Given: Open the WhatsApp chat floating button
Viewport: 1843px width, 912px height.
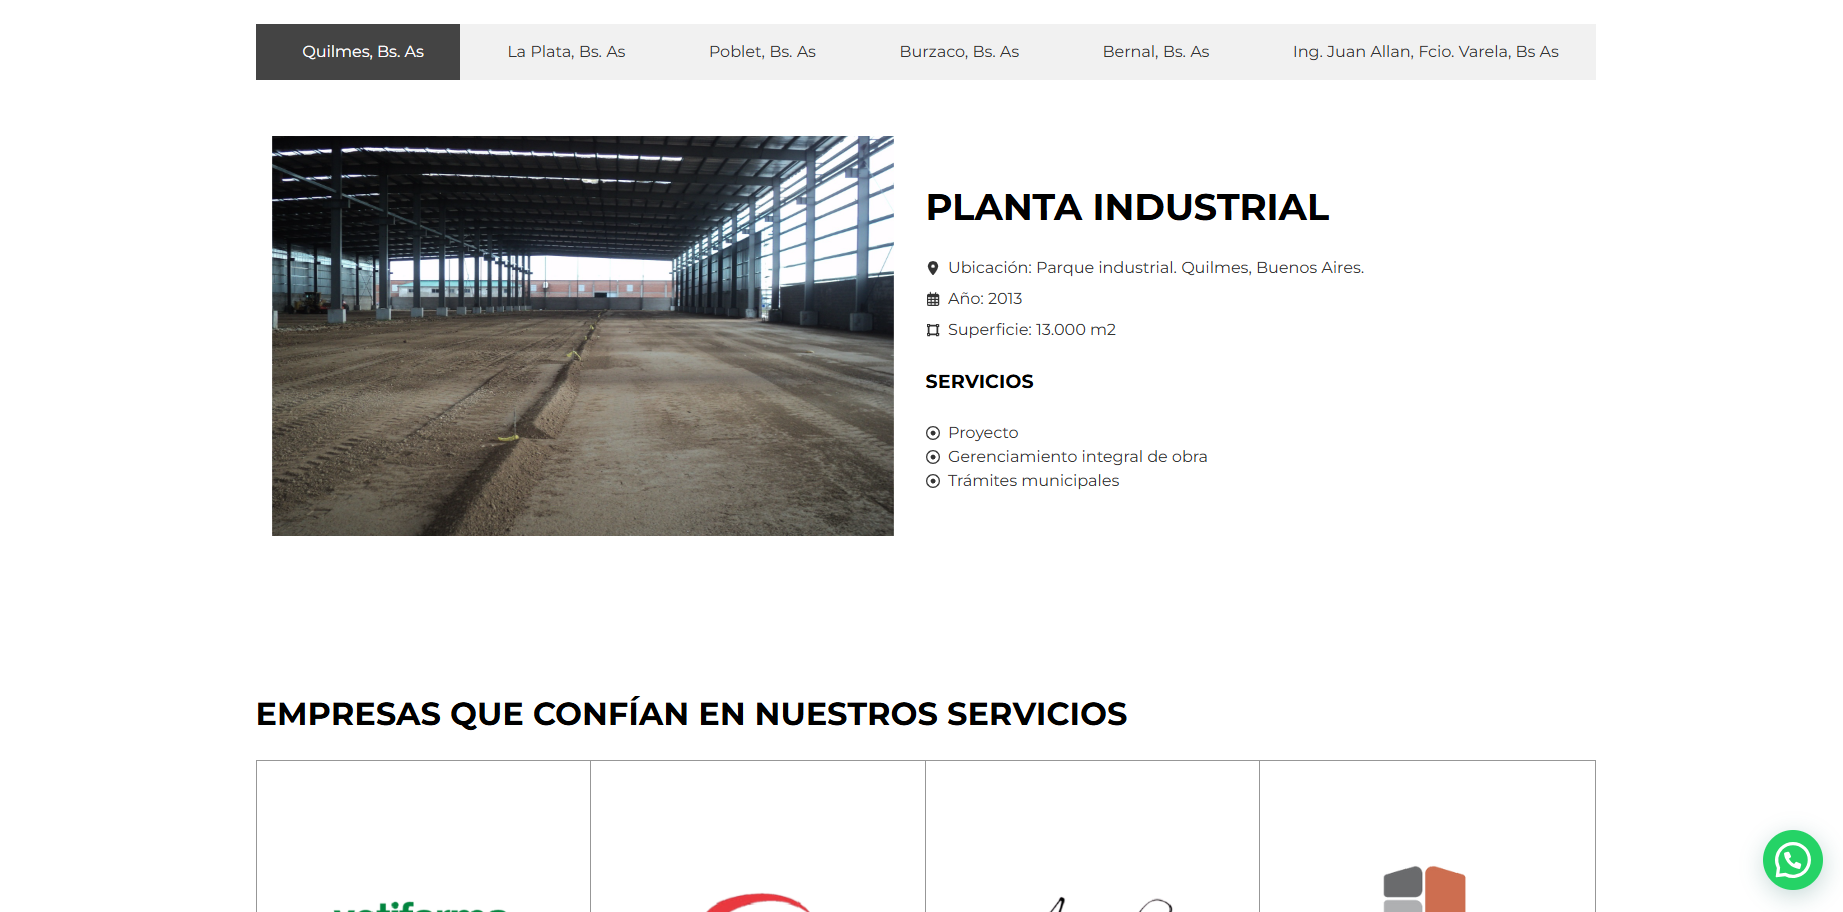Looking at the screenshot, I should click(1792, 860).
